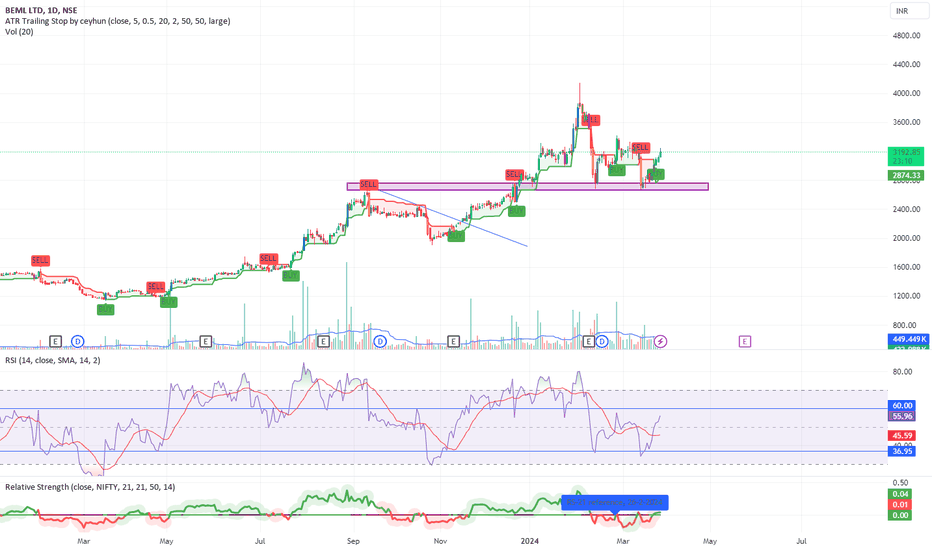Screen dimensions: 932x550
Task: Click the blue RS reference tooltip label
Action: pyautogui.click(x=615, y=502)
